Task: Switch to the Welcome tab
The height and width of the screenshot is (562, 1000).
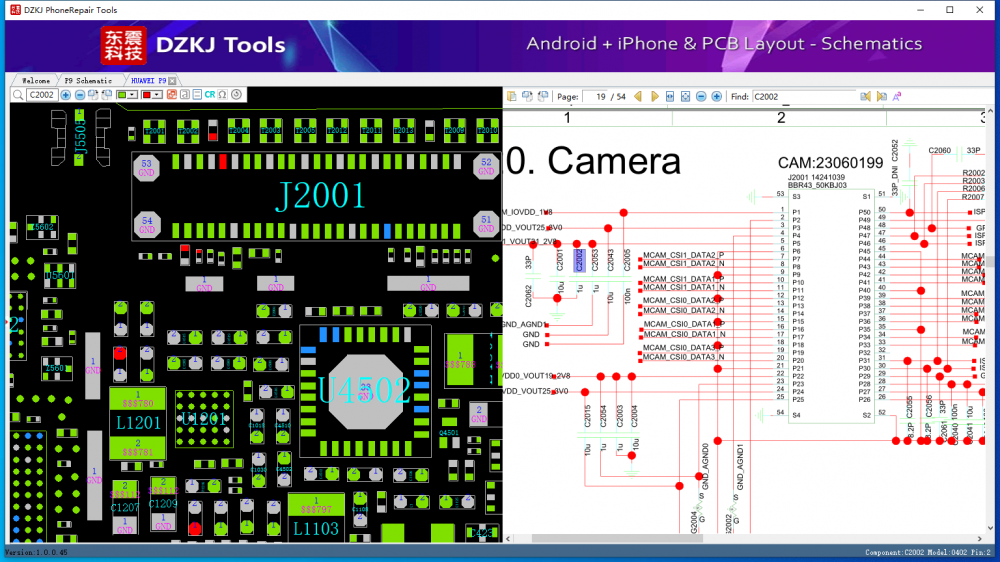Action: (x=36, y=81)
